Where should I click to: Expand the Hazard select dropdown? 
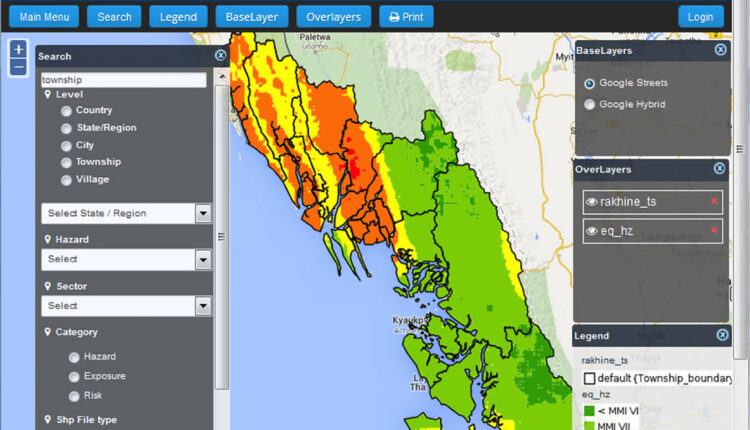coord(203,259)
